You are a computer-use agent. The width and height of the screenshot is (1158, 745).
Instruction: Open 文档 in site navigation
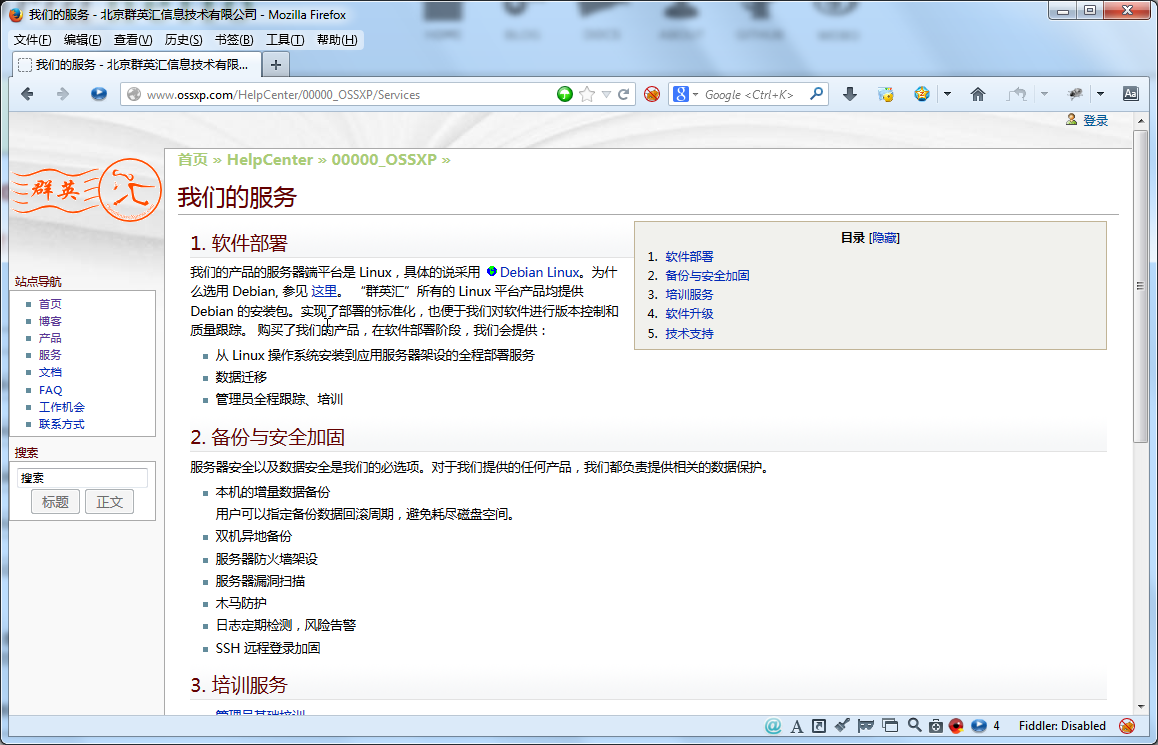tap(50, 372)
